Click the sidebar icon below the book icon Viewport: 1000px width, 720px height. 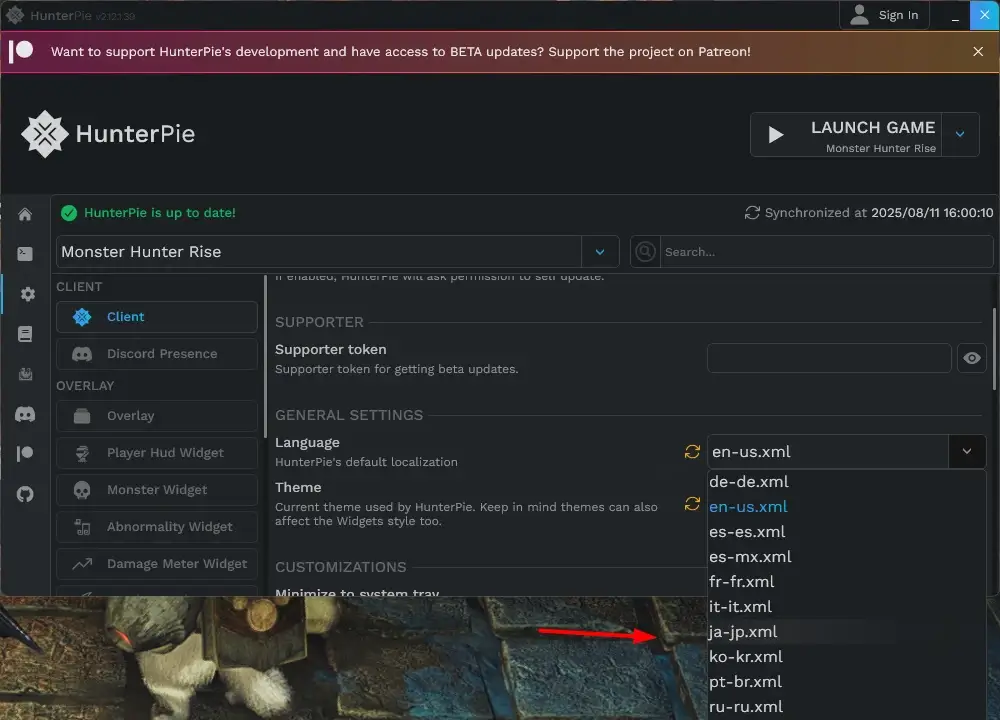click(x=26, y=374)
